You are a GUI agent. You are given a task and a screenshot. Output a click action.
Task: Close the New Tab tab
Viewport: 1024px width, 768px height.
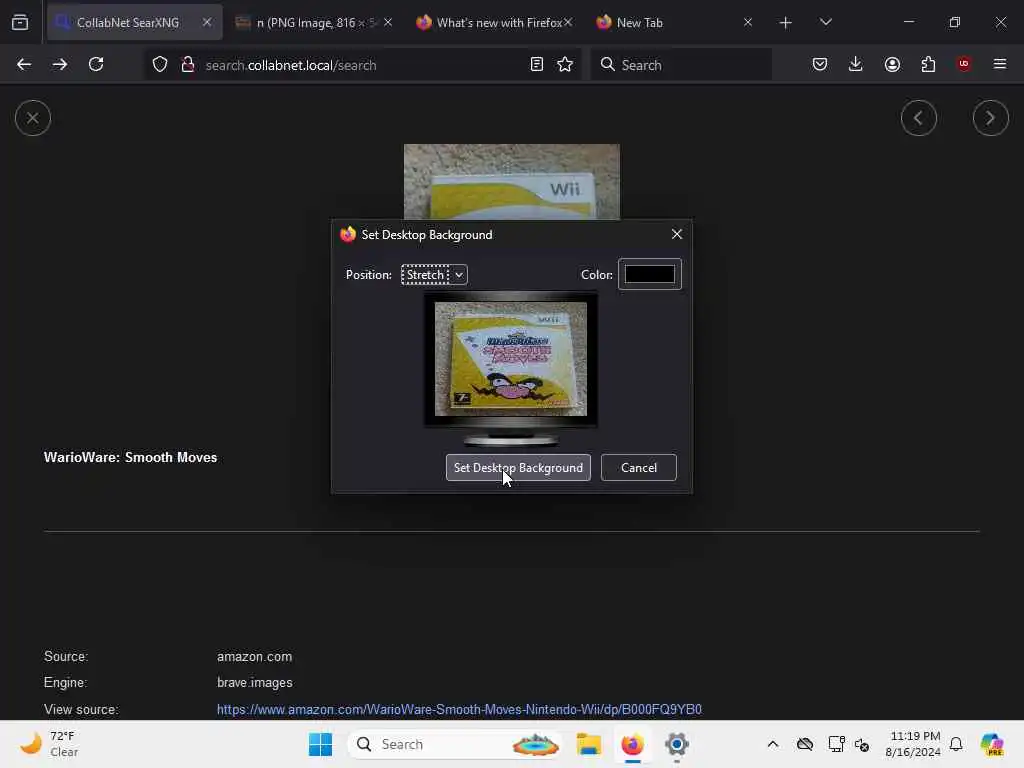coord(748,22)
